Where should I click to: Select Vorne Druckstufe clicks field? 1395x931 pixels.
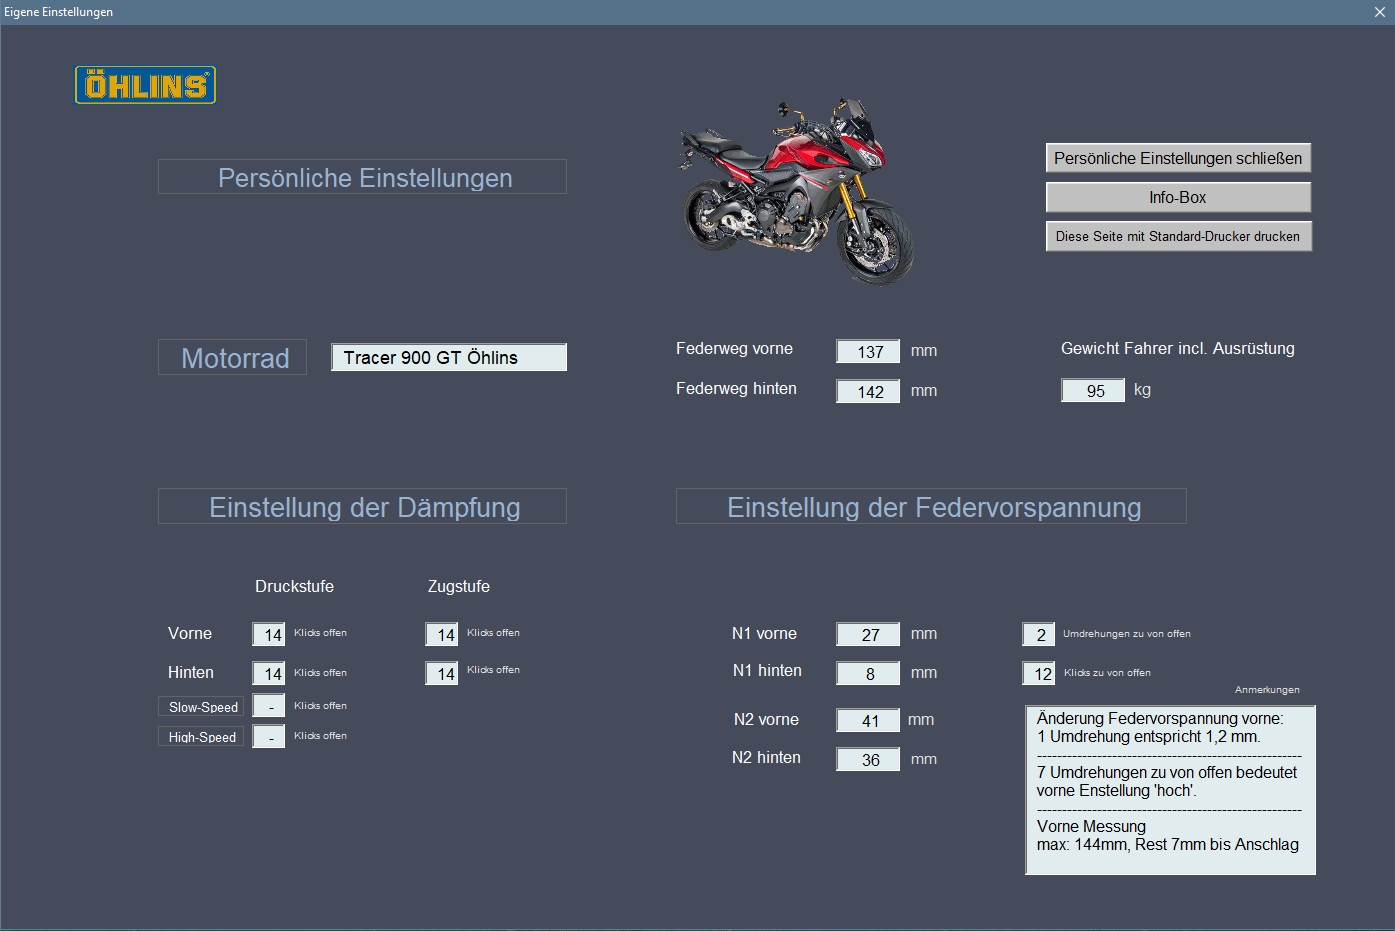269,635
